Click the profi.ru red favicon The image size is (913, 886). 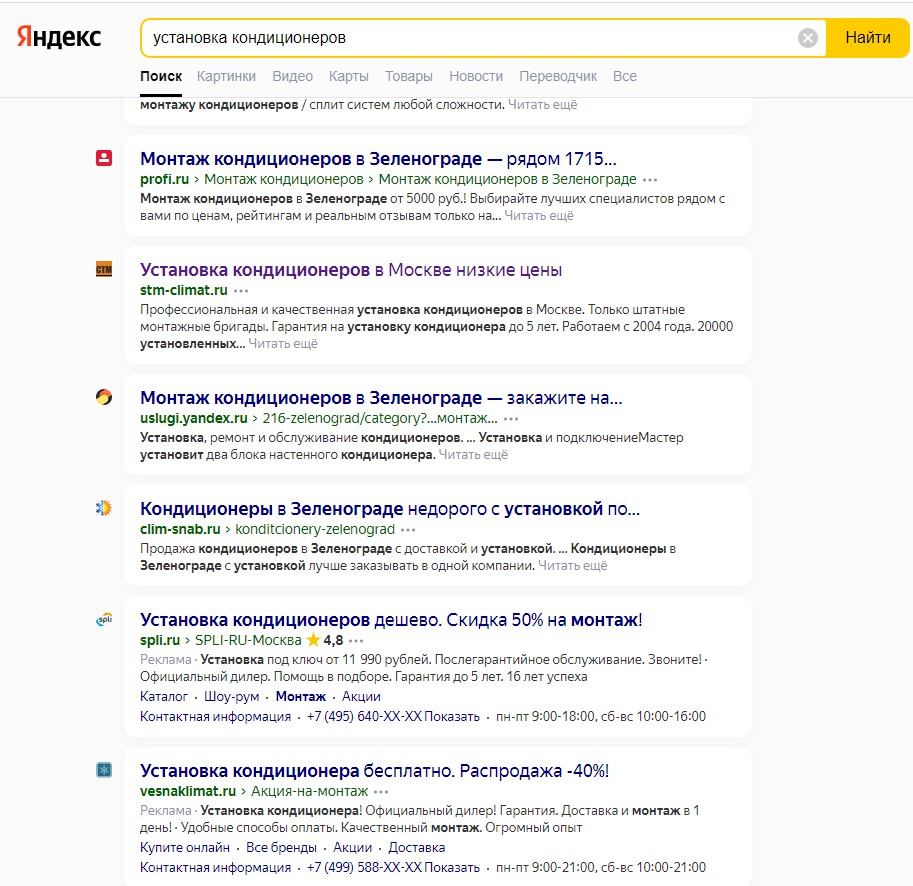click(104, 158)
